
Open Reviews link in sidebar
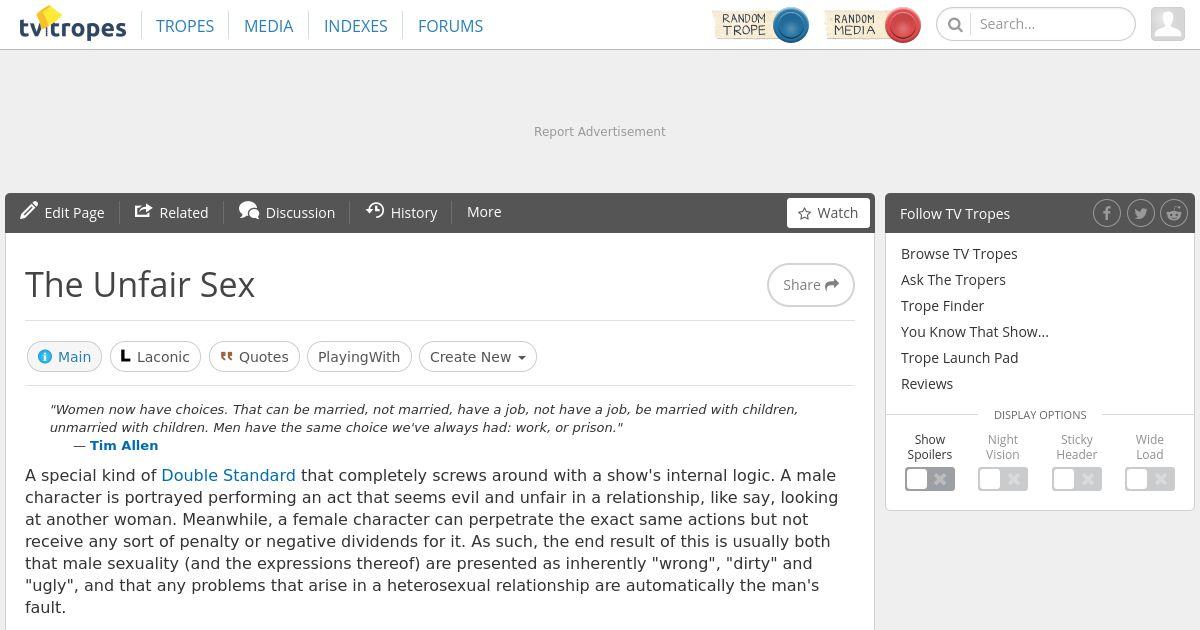927,384
